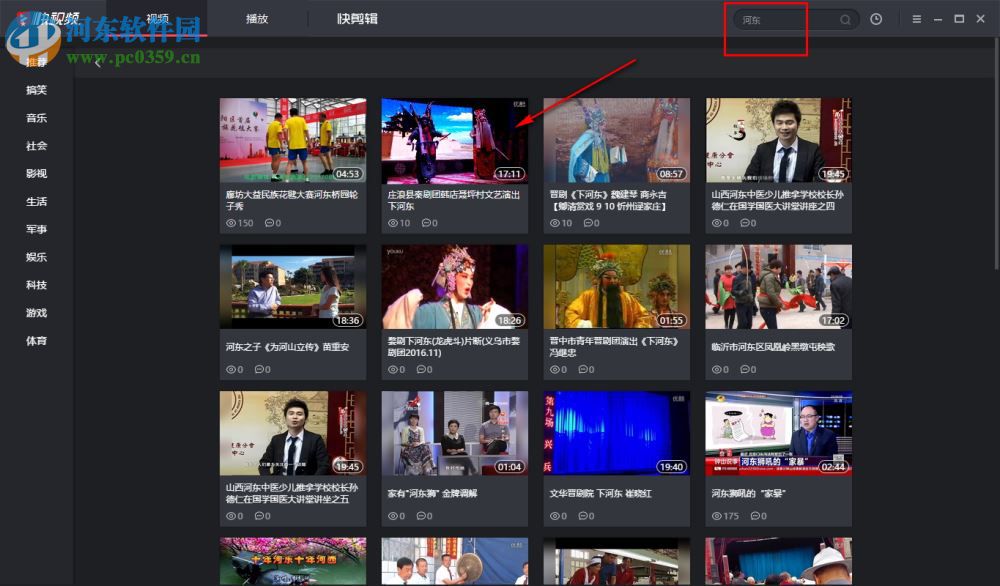Screen dimensions: 1000x586
Task: Open the hamburger main menu
Action: tap(916, 19)
